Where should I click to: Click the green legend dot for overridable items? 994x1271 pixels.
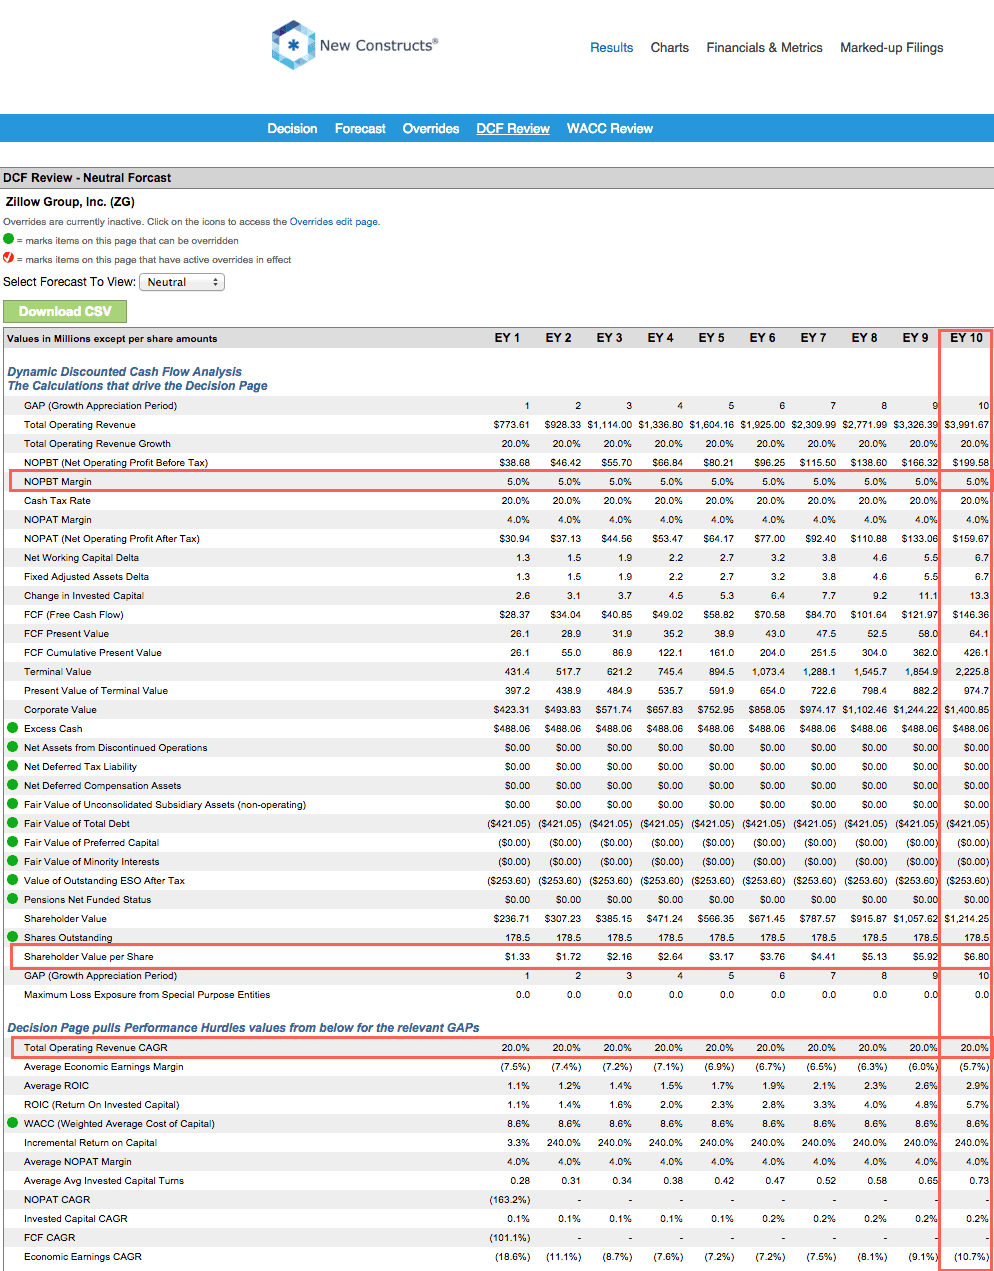pyautogui.click(x=9, y=239)
